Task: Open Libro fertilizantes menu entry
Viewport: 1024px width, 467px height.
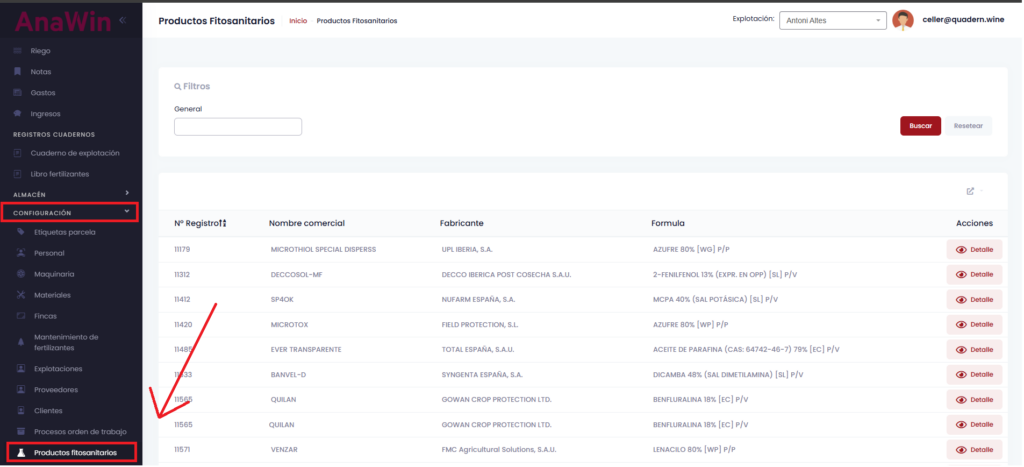Action: click(x=60, y=174)
